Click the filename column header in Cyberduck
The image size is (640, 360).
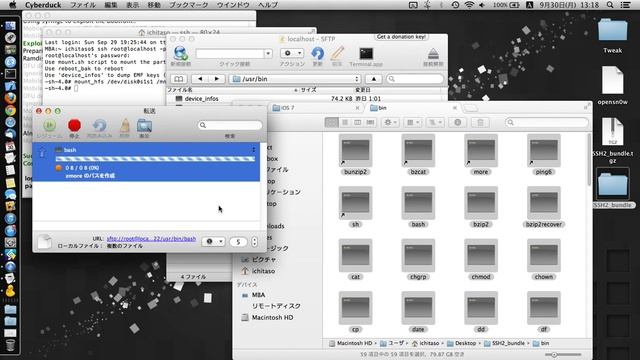232,90
